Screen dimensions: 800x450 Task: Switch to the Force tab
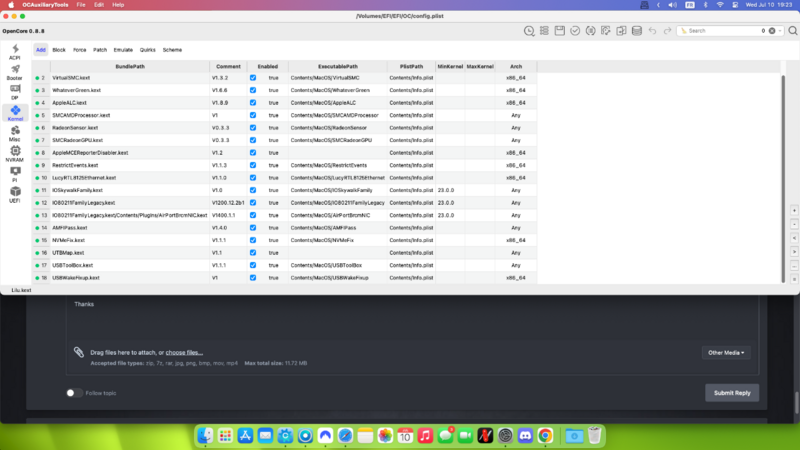[80, 50]
